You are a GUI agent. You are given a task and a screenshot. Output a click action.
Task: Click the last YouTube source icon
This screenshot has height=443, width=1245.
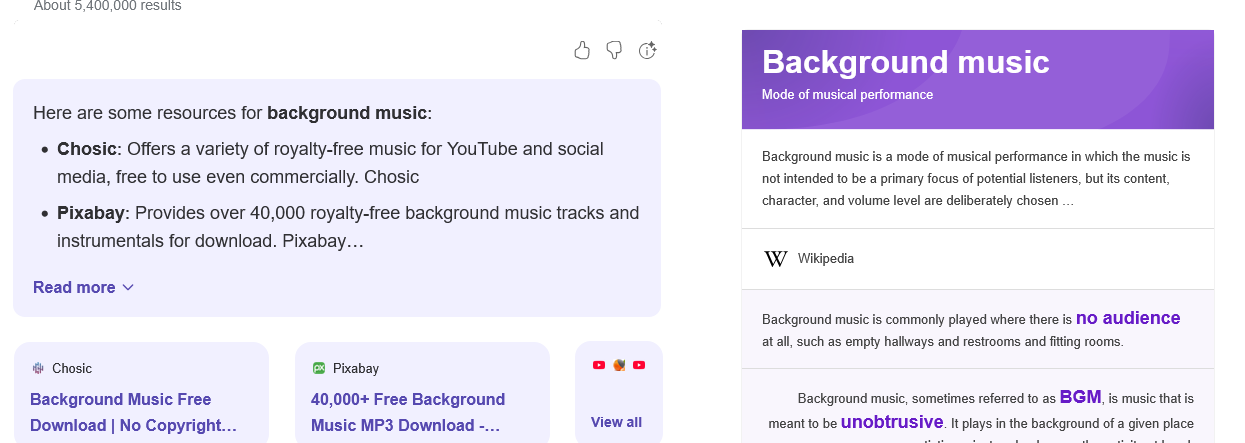639,365
